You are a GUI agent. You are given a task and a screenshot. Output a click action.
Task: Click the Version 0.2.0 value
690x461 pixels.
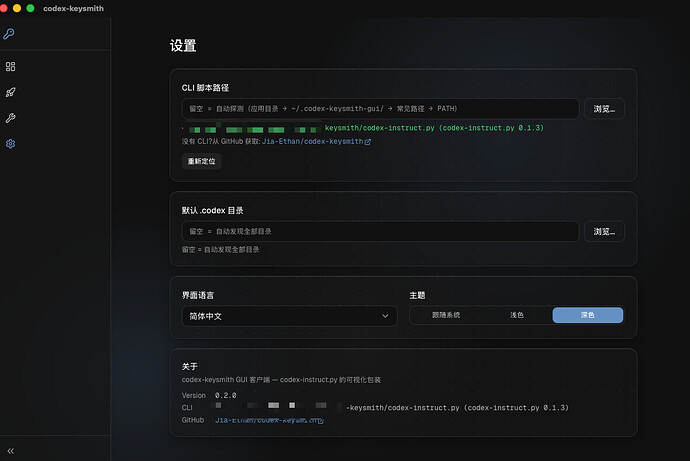pyautogui.click(x=225, y=395)
